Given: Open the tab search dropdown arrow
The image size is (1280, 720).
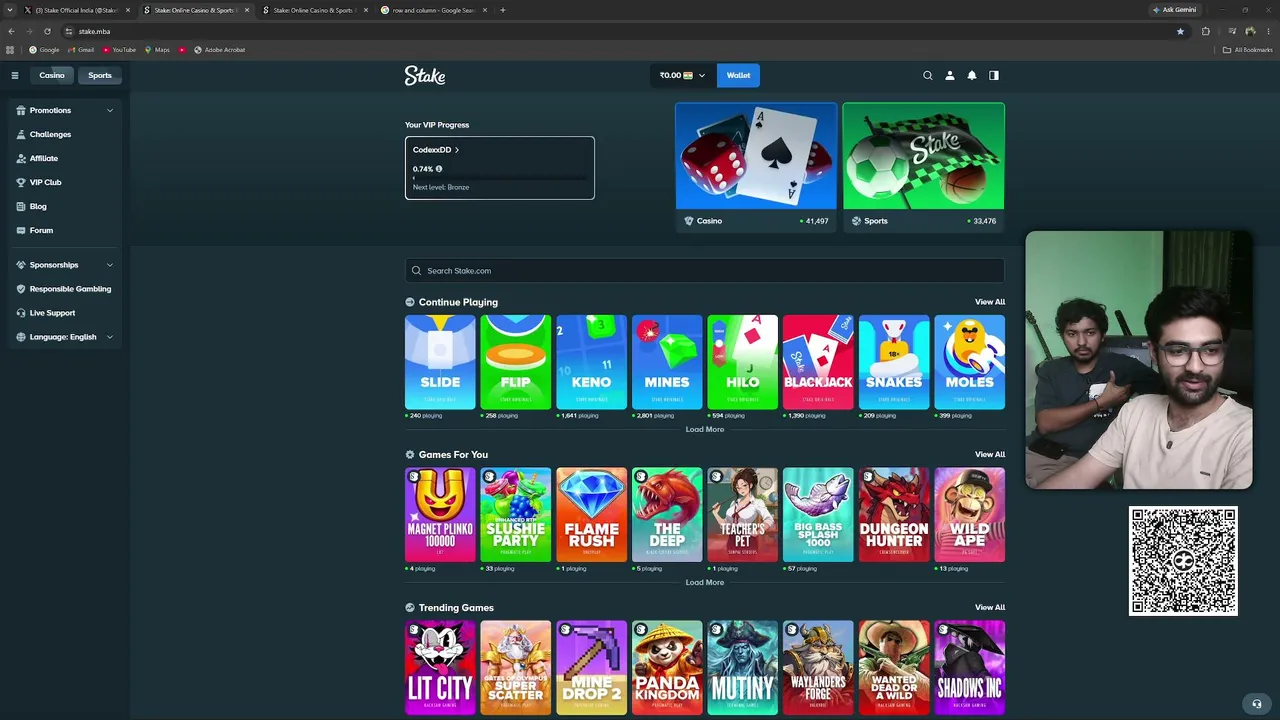Looking at the screenshot, I should [x=11, y=10].
